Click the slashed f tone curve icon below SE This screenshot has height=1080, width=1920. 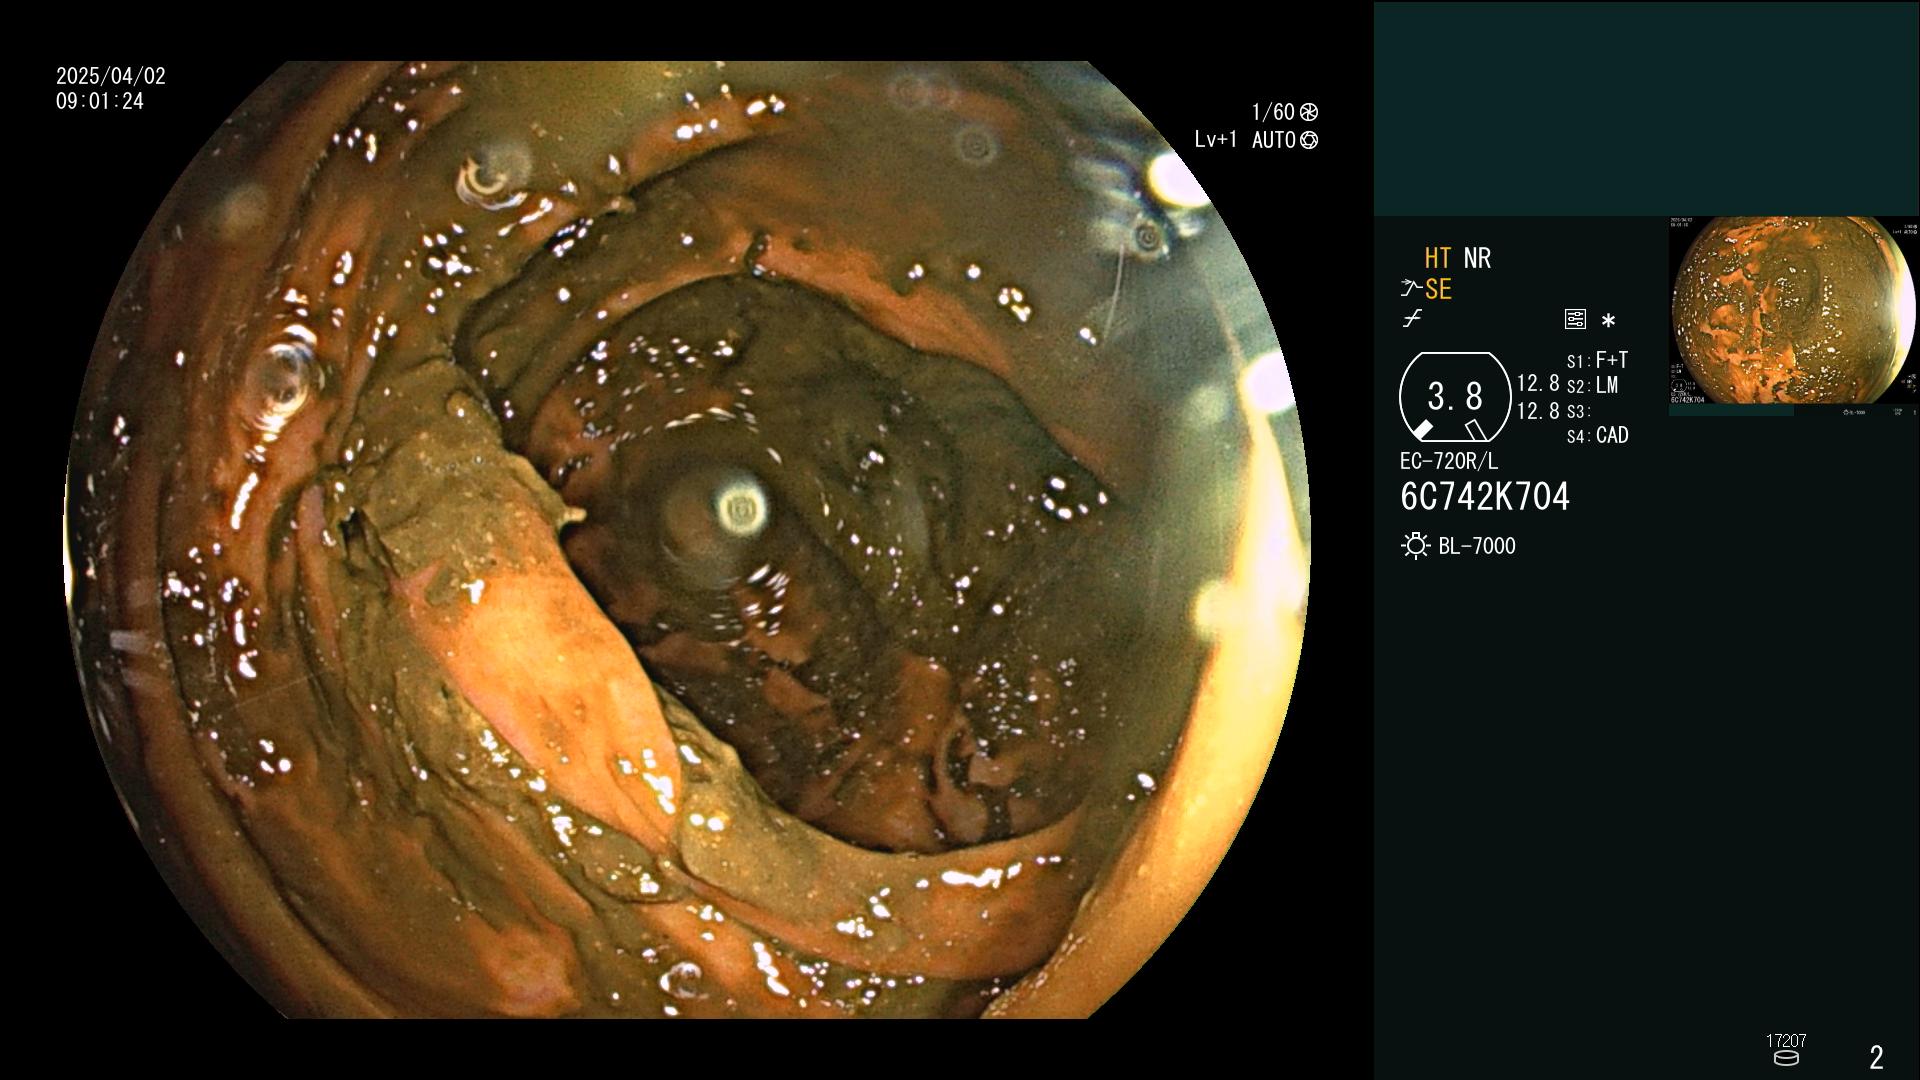coord(1412,319)
